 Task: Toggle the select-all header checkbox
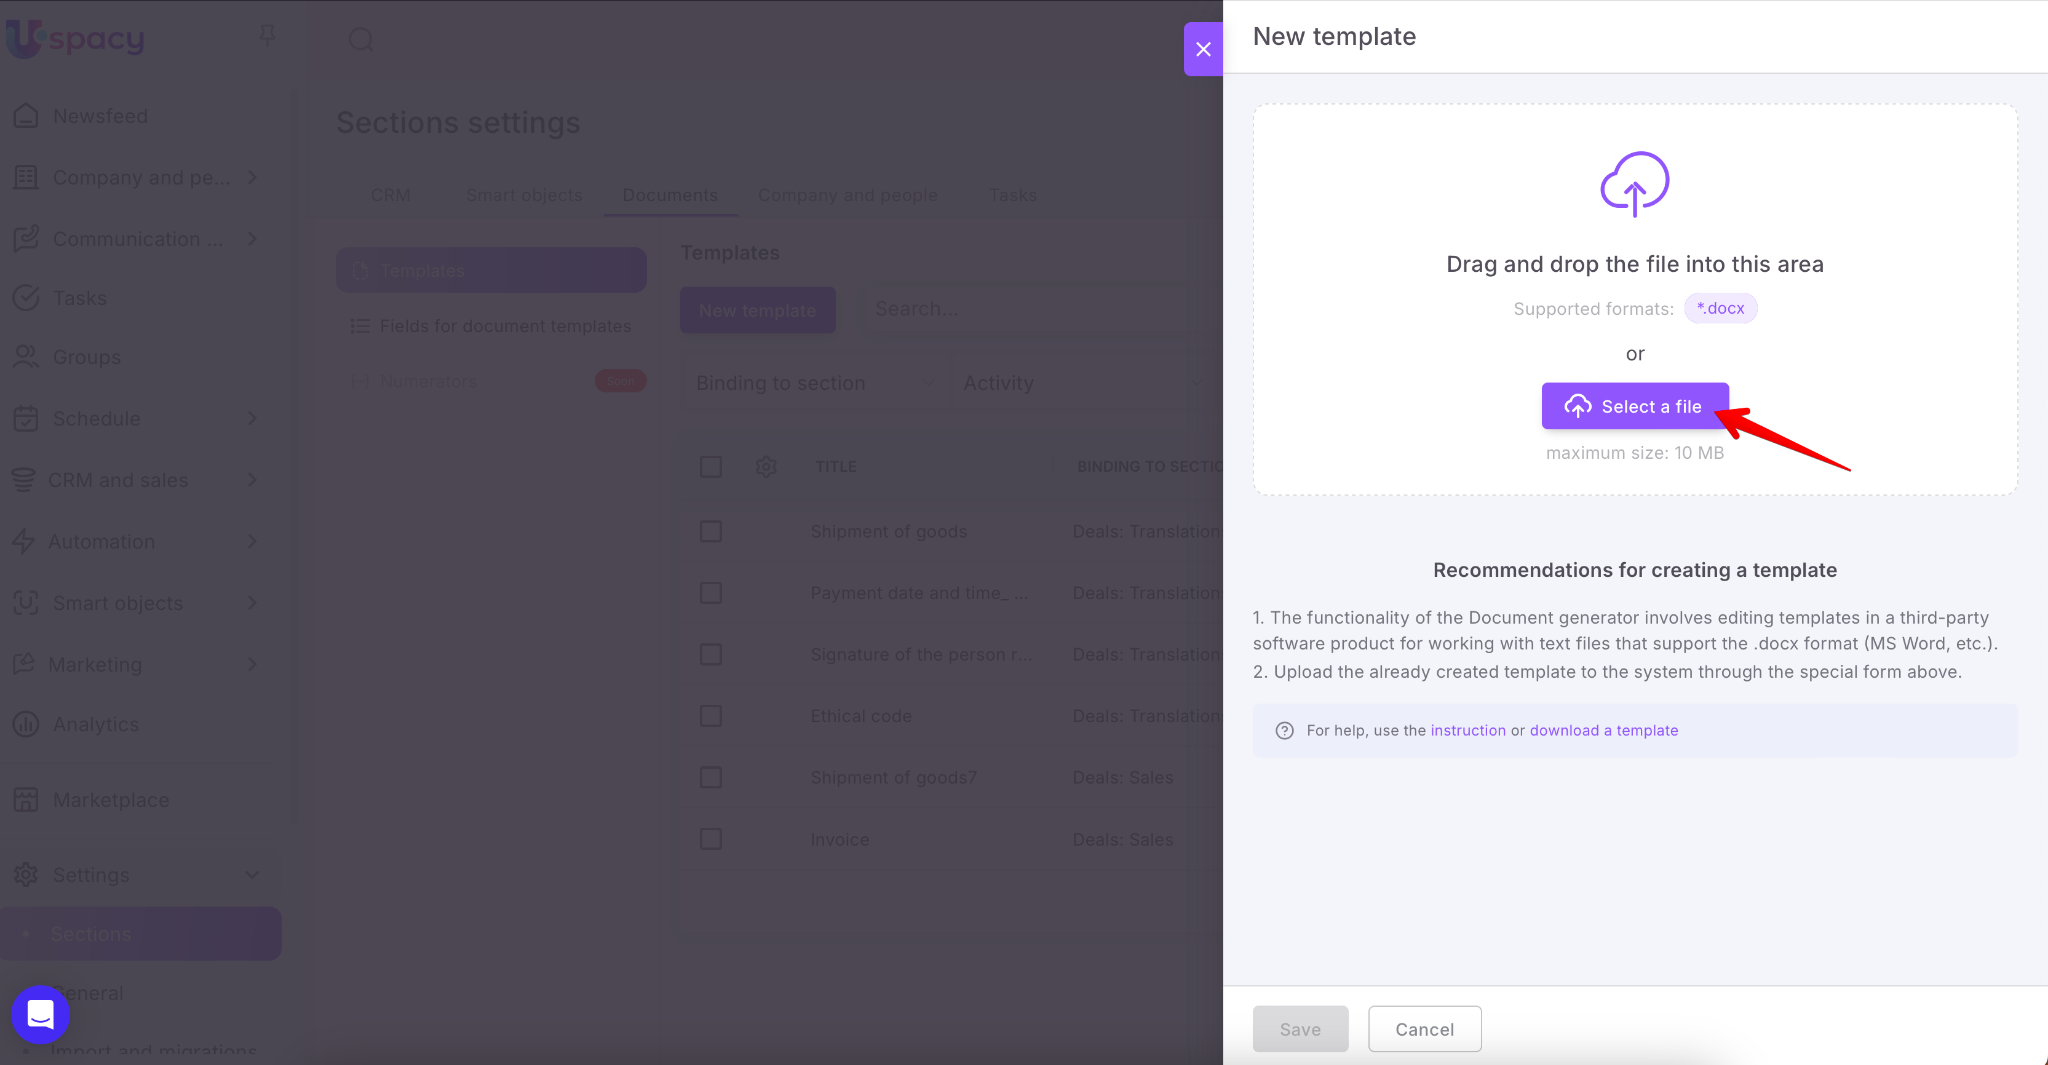[711, 467]
